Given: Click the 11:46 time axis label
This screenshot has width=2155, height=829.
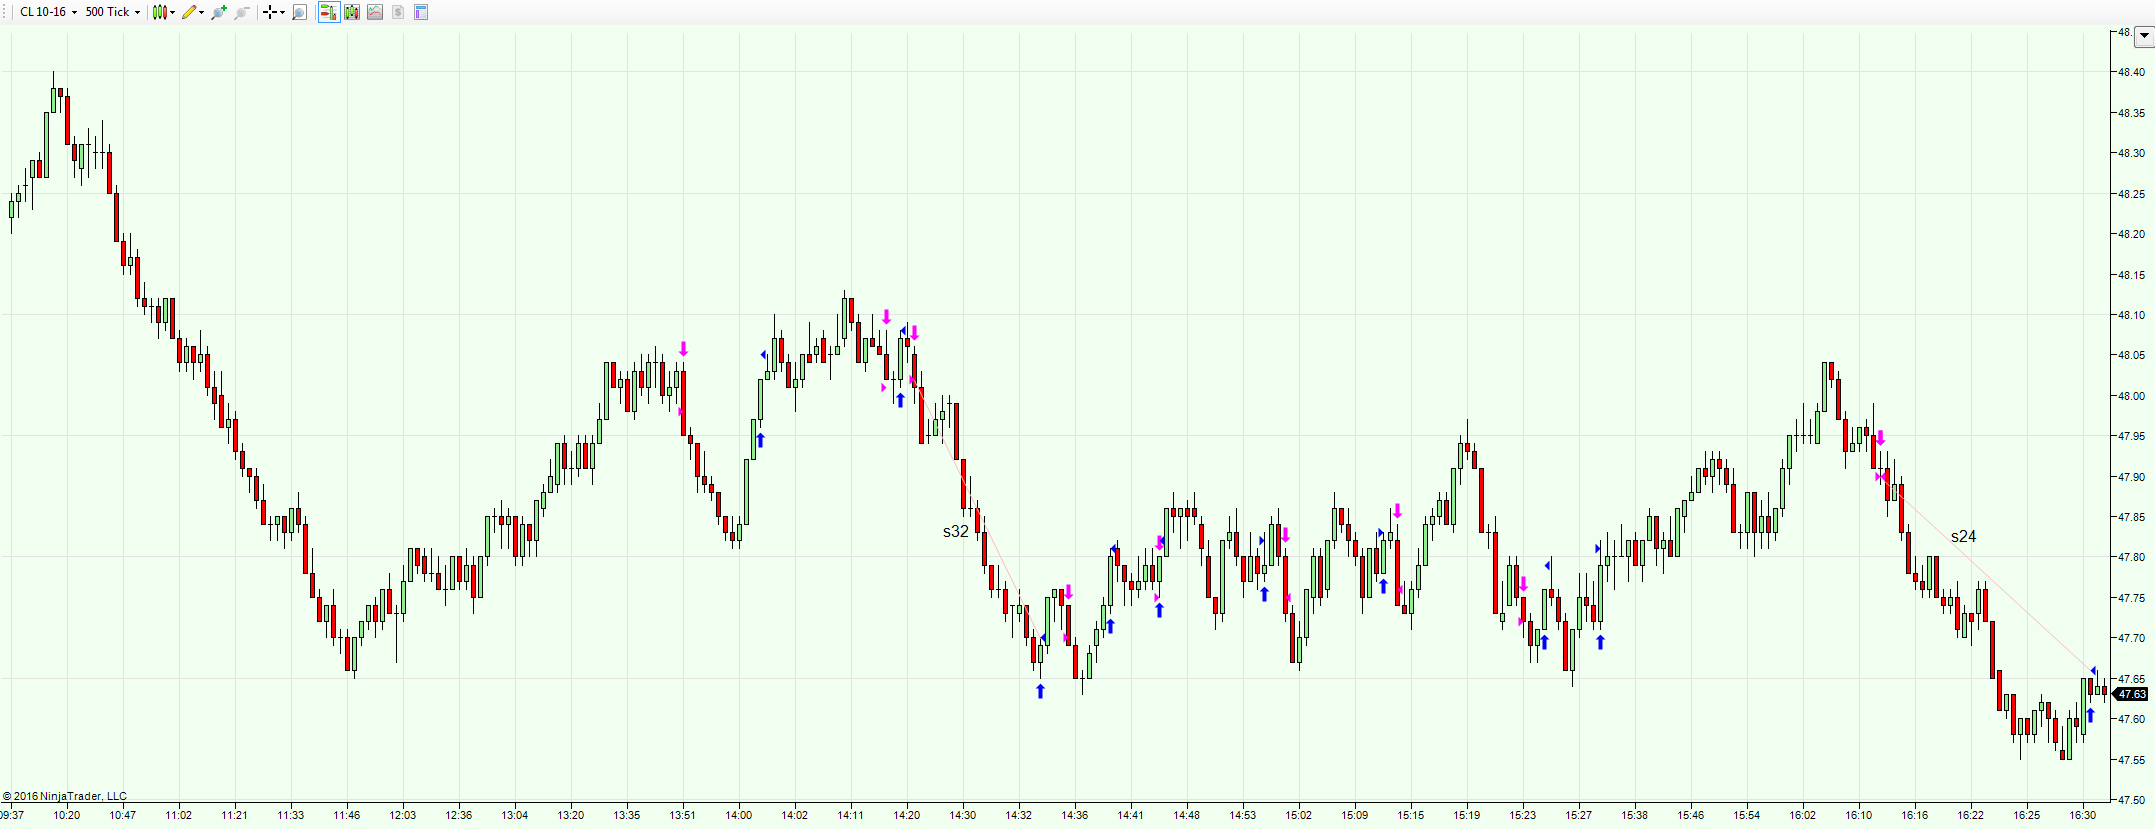Looking at the screenshot, I should [x=347, y=815].
